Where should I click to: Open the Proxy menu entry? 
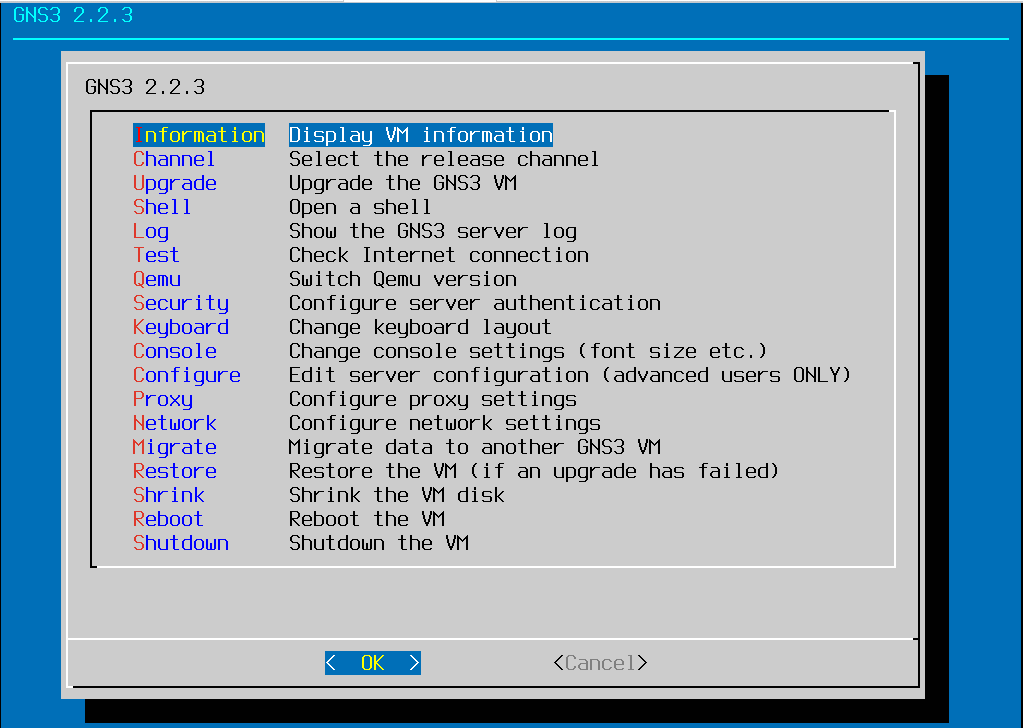(163, 400)
